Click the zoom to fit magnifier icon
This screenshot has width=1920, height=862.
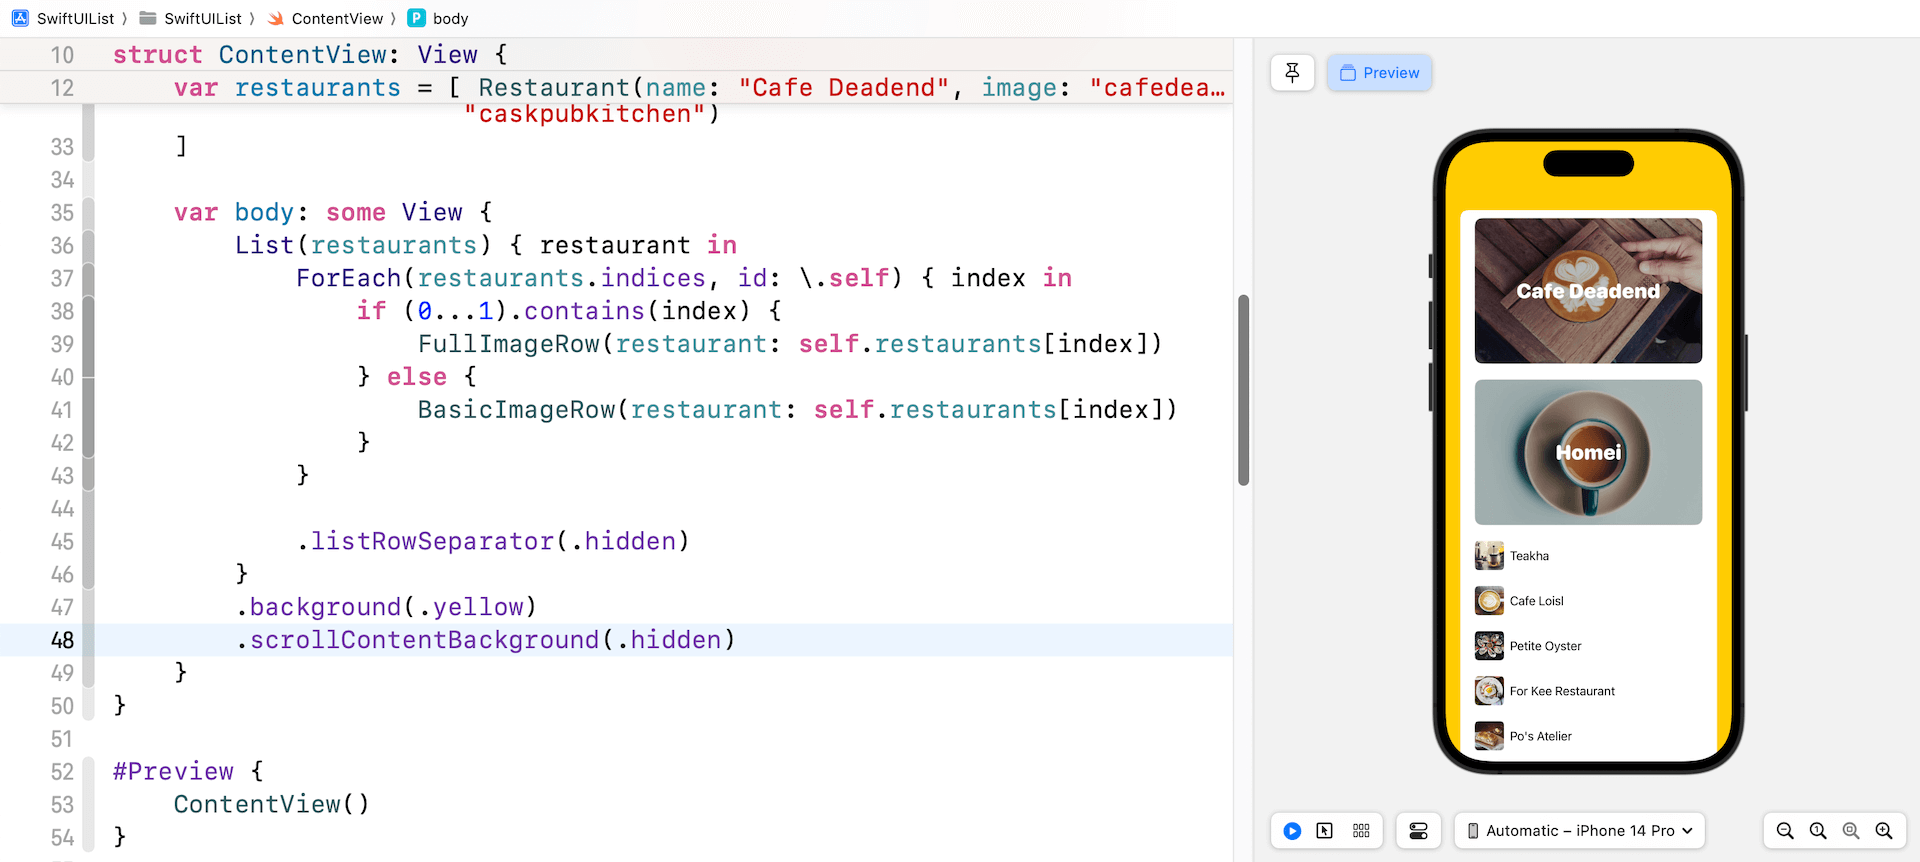[1851, 831]
